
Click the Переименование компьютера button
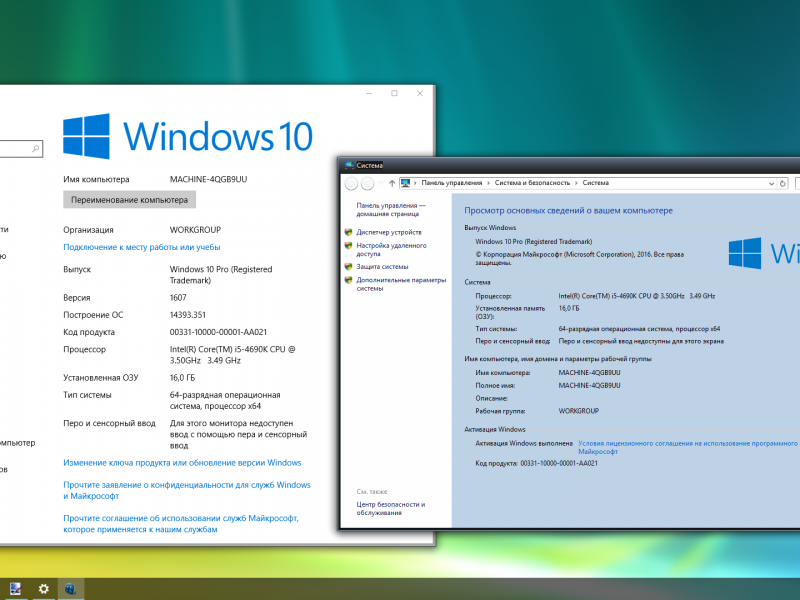click(x=130, y=200)
